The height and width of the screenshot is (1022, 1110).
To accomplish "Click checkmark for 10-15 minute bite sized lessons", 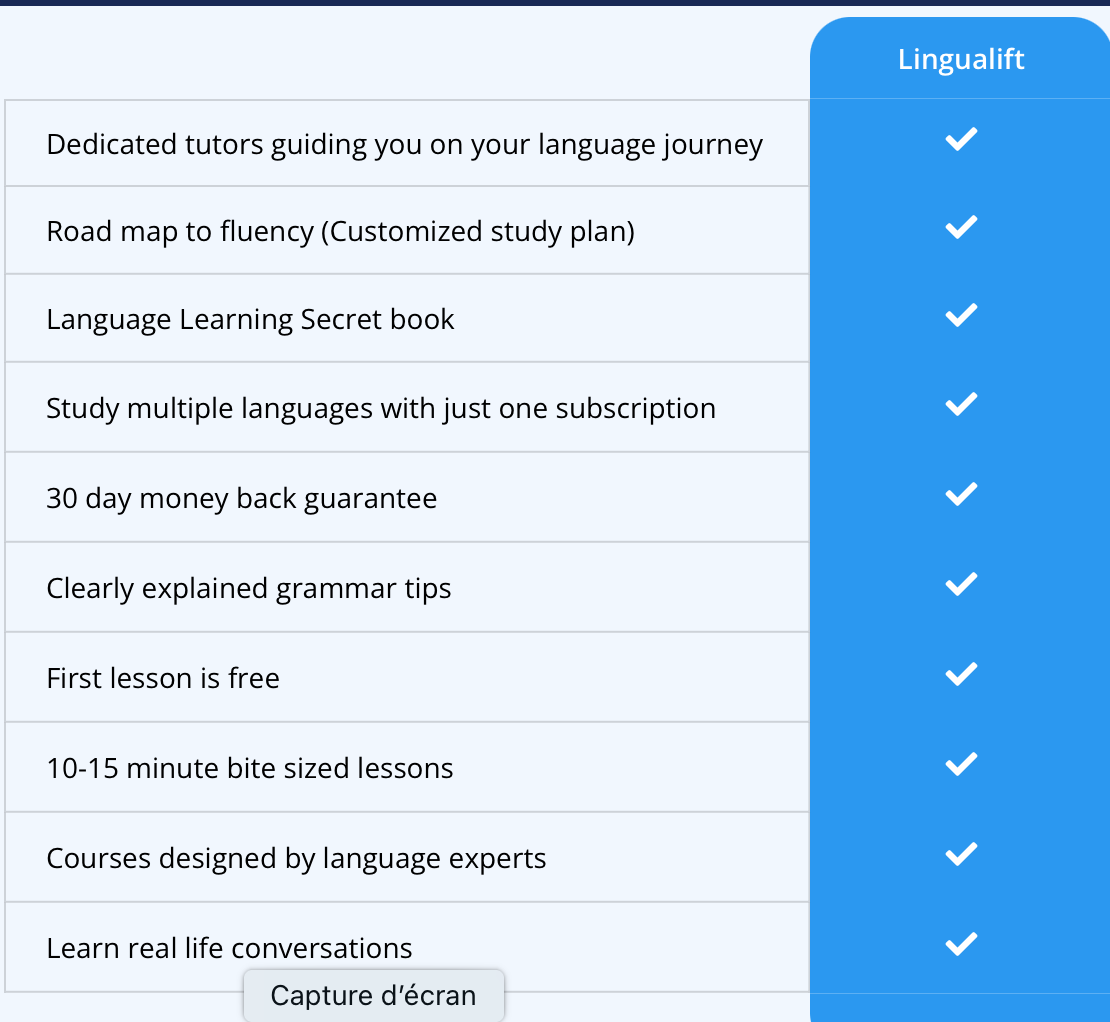I will pos(960,764).
